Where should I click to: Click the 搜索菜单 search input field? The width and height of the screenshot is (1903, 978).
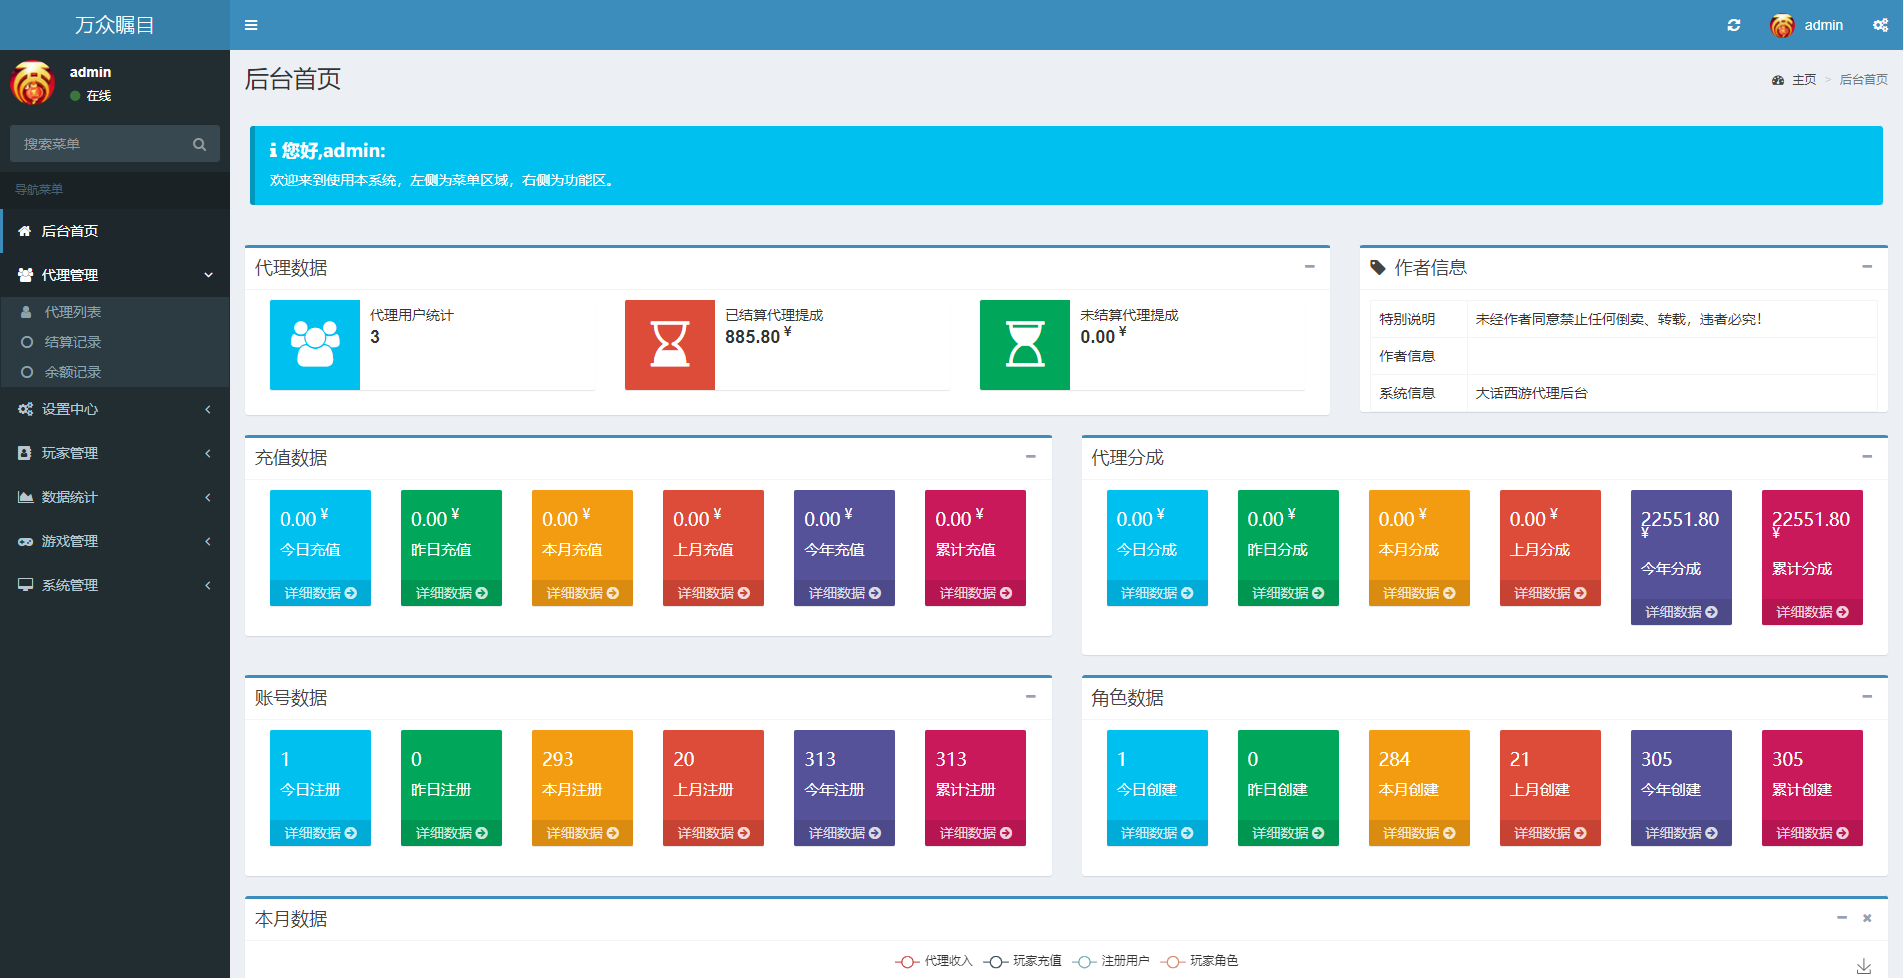(x=100, y=144)
